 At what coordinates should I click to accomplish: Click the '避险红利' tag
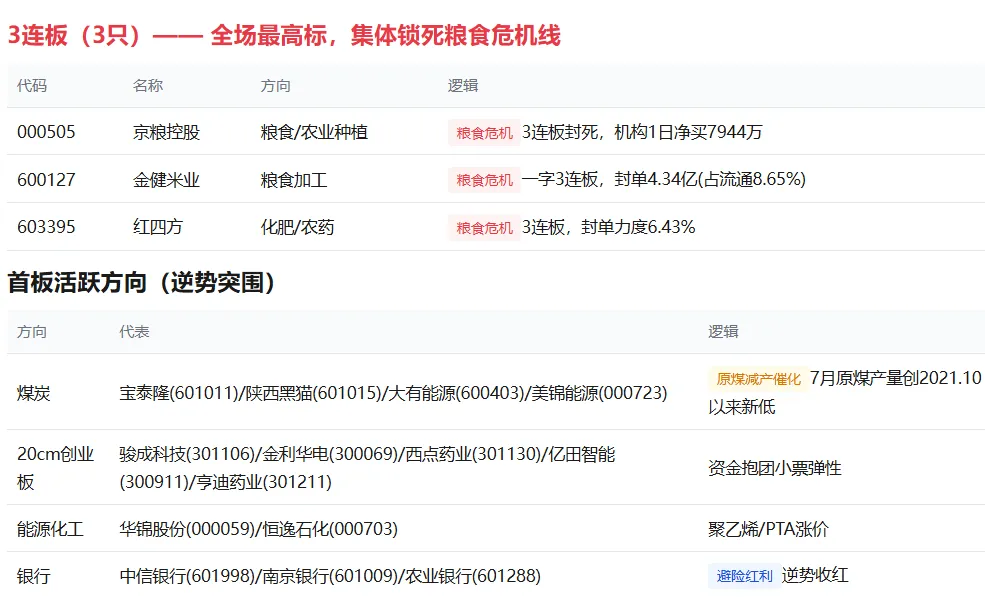pyautogui.click(x=744, y=576)
